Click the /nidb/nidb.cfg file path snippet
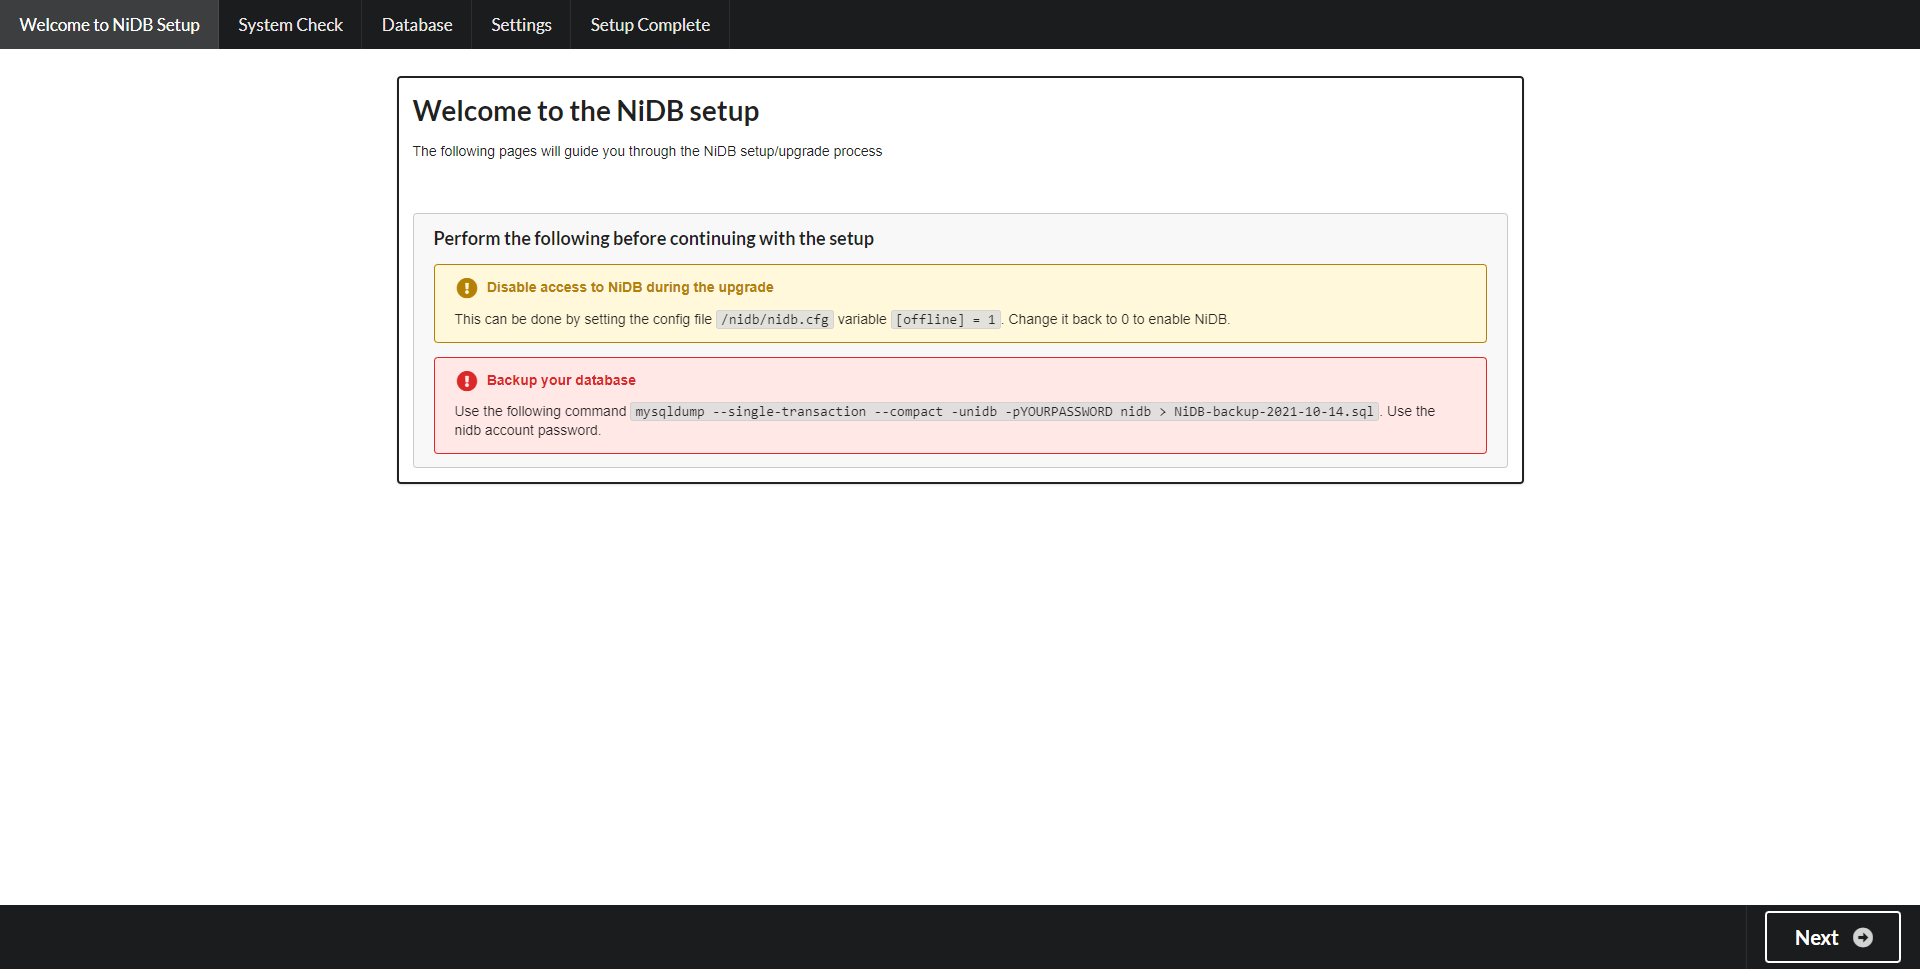 point(774,320)
